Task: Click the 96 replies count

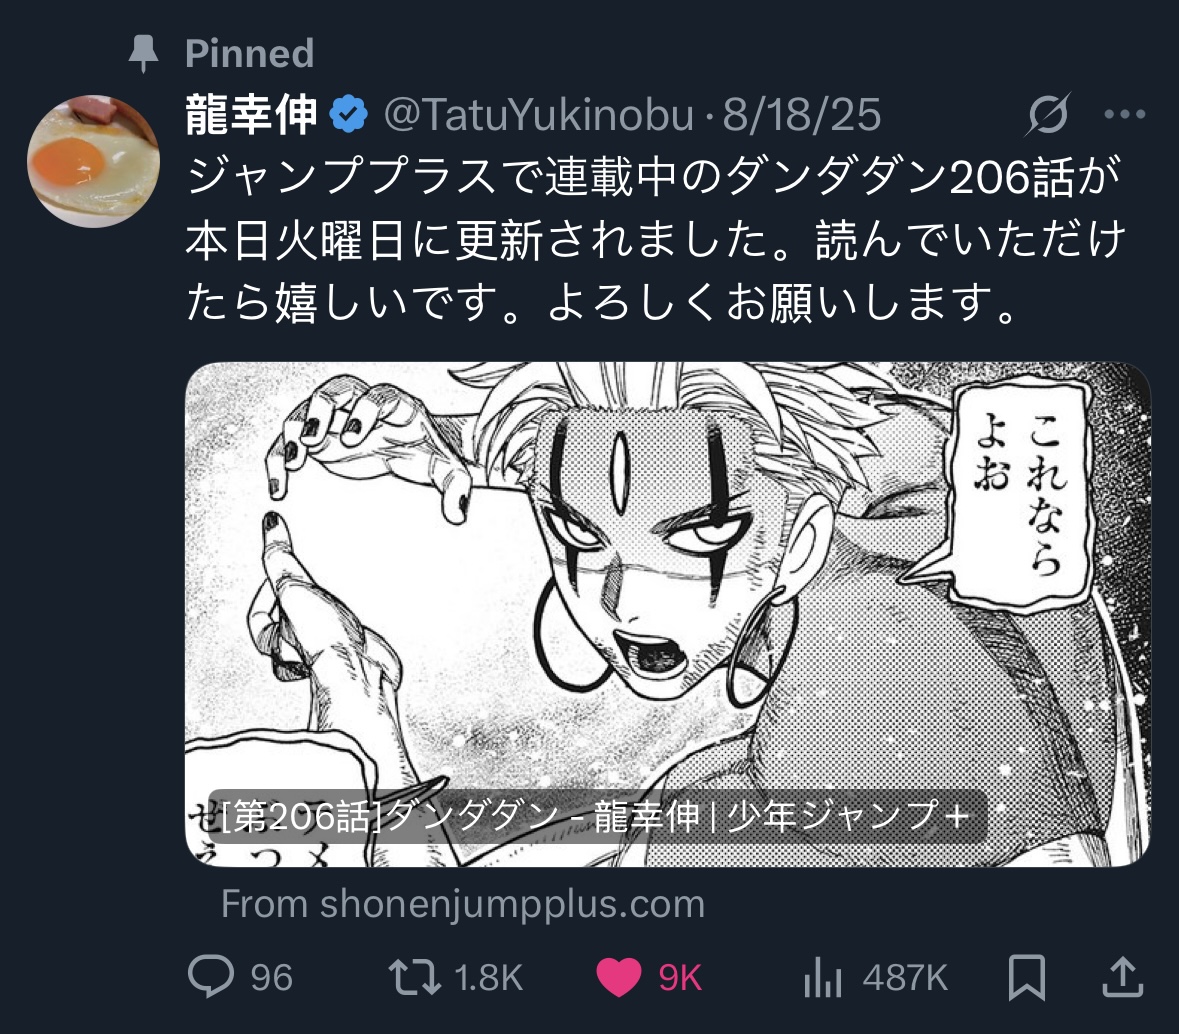Action: pos(271,978)
